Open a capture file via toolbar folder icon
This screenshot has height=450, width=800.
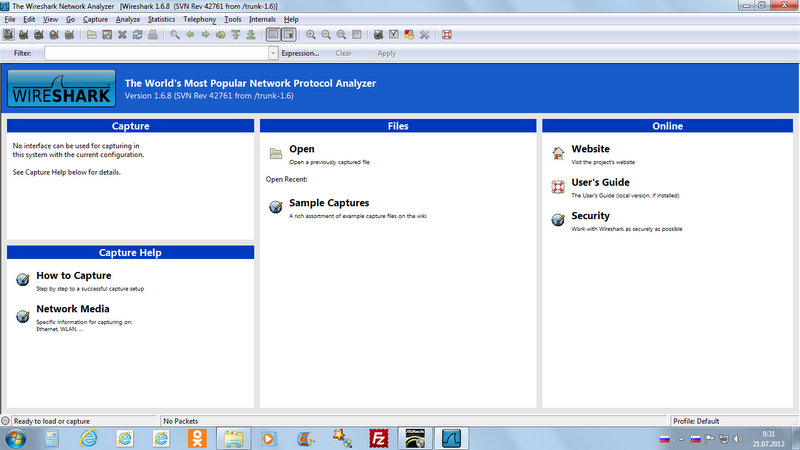(91, 35)
